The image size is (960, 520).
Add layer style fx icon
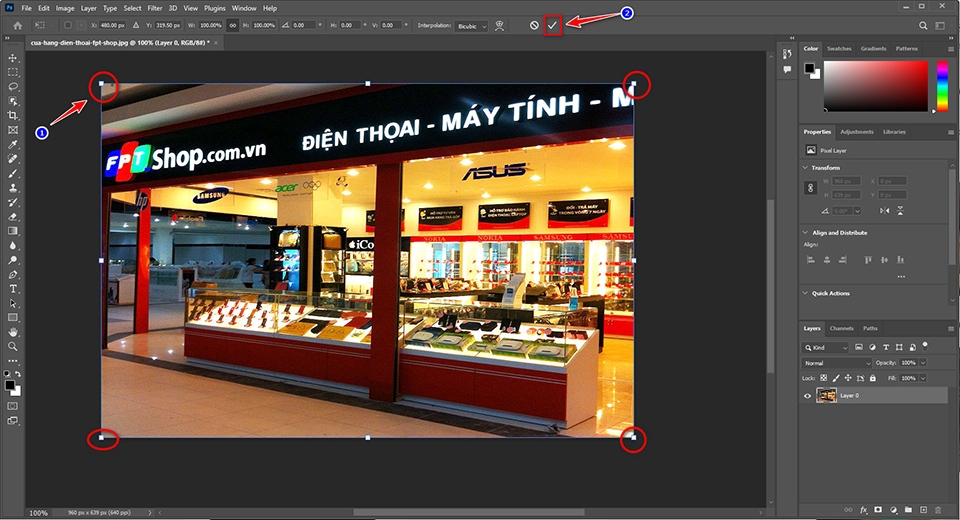863,510
